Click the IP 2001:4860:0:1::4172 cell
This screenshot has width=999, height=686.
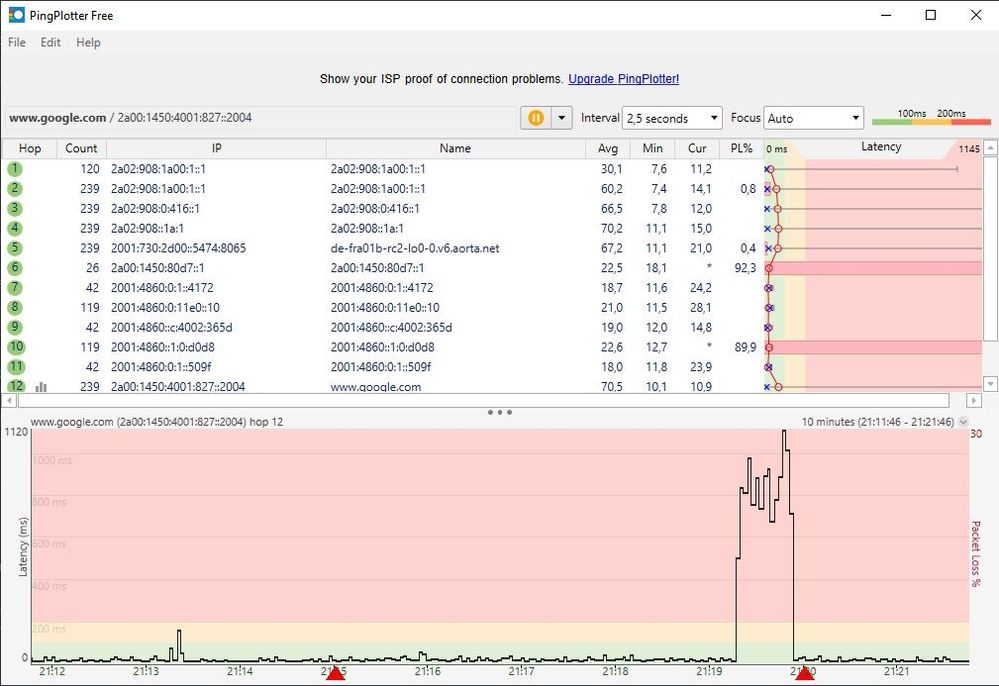click(x=162, y=287)
